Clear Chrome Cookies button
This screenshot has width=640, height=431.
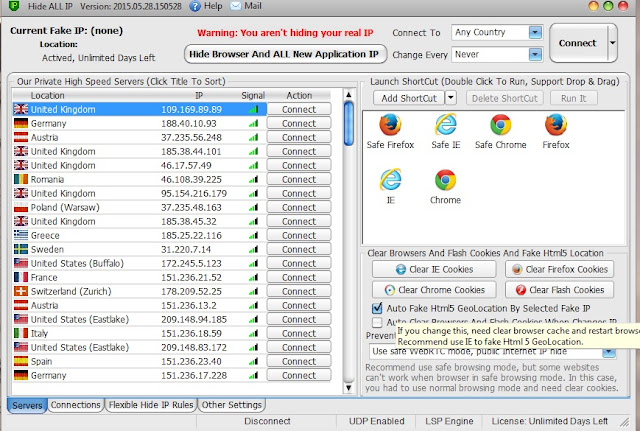pos(434,290)
